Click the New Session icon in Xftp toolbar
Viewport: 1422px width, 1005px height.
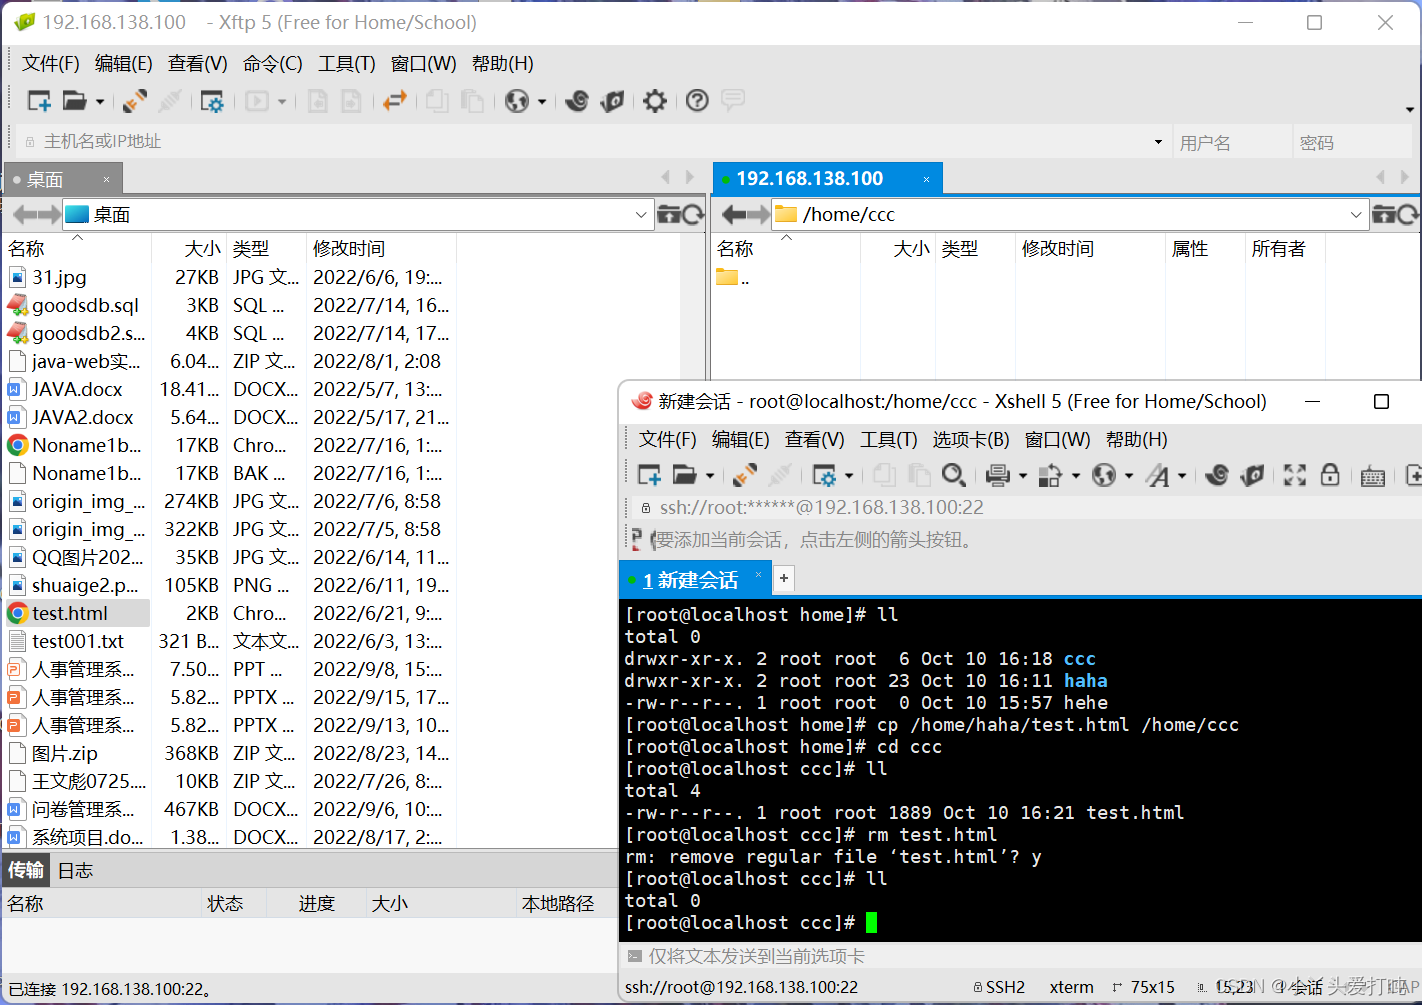39,100
